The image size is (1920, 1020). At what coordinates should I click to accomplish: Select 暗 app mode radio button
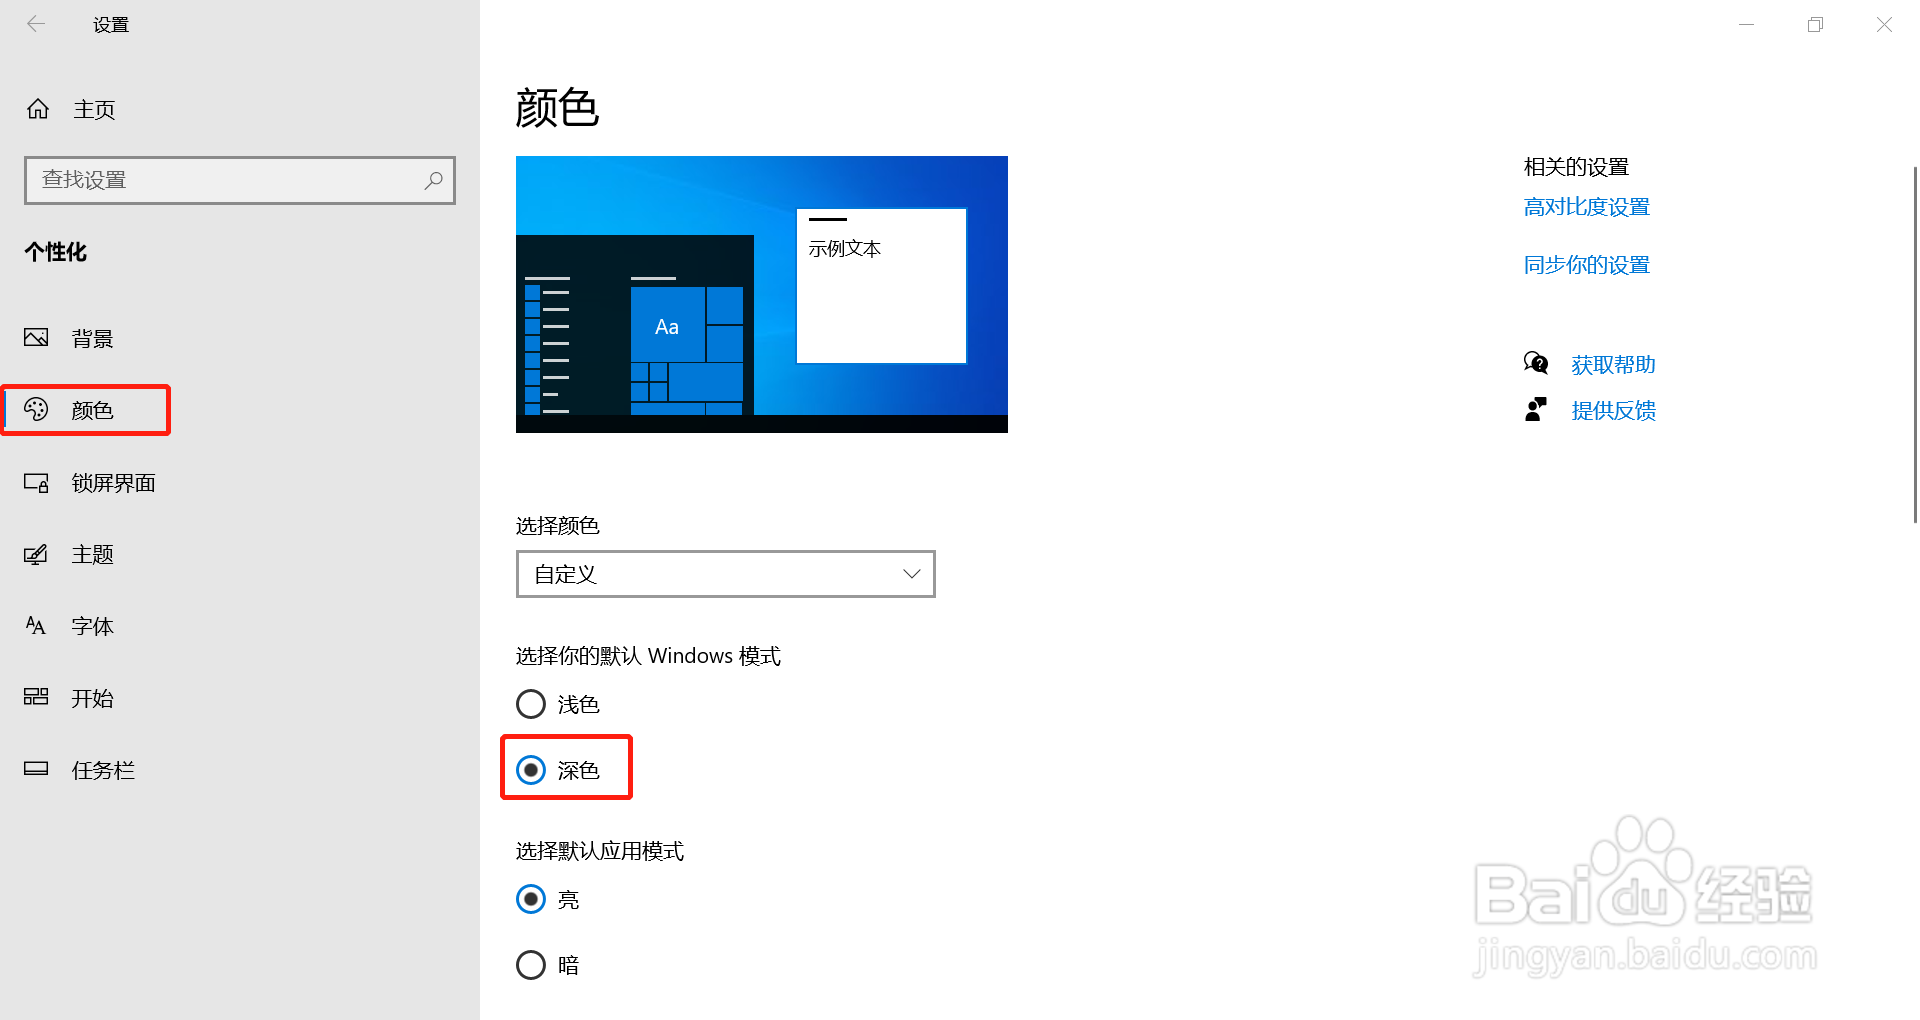[x=531, y=965]
